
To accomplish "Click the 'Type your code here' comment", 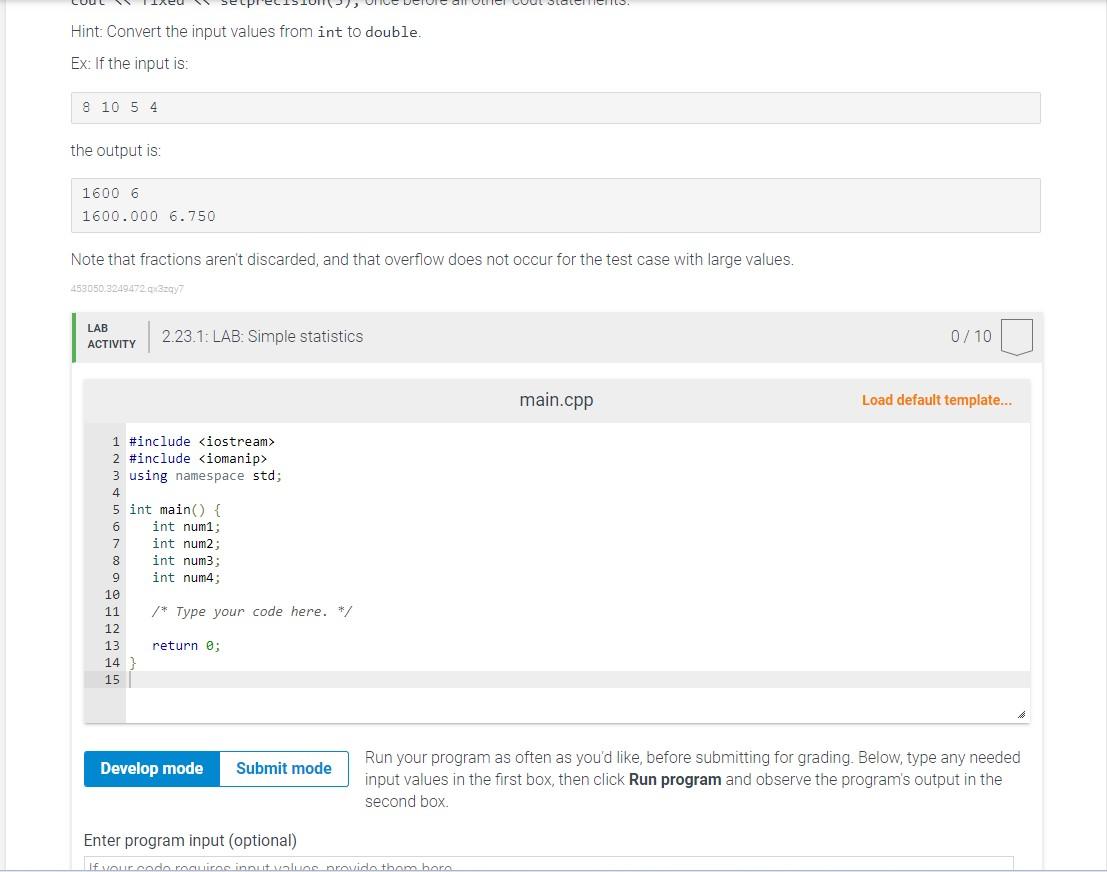I will point(251,611).
